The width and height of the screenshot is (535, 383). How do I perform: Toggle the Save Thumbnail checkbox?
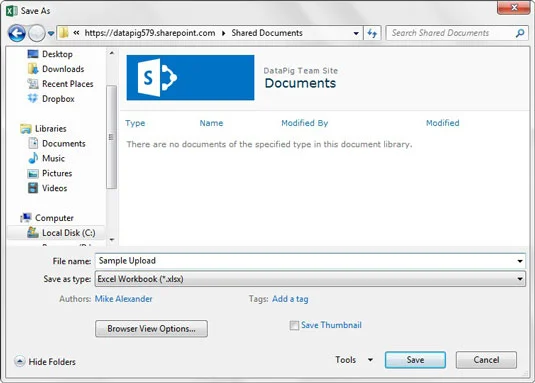(x=294, y=325)
